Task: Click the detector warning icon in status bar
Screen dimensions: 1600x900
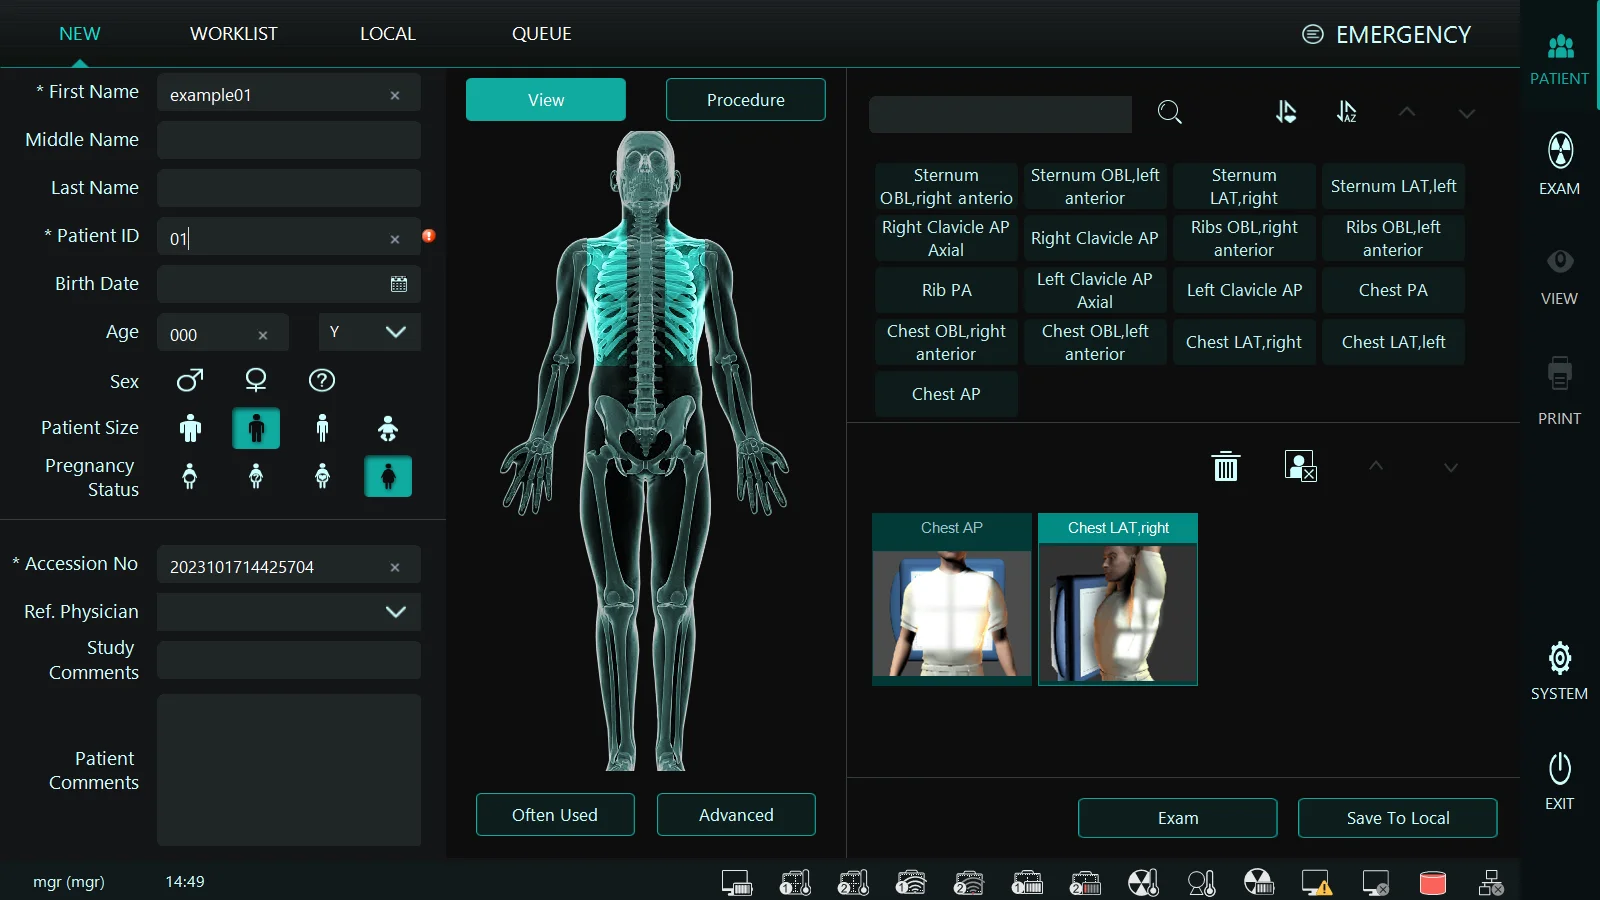Action: [1316, 883]
